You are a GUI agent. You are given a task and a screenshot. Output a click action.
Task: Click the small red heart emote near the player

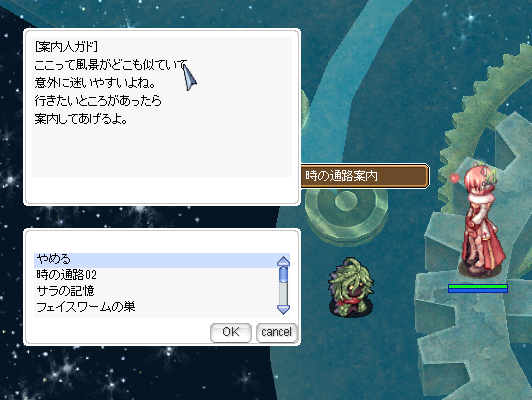coord(454,178)
